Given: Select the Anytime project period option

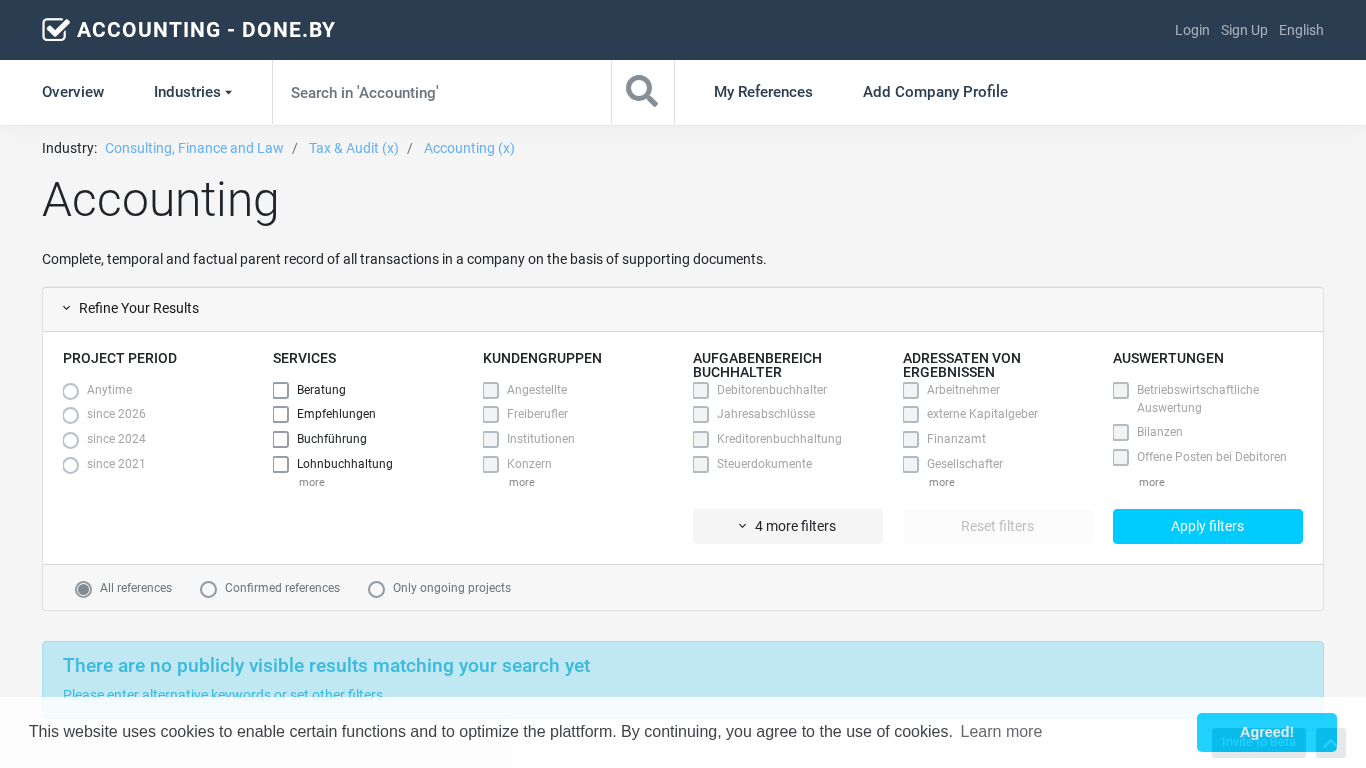Looking at the screenshot, I should 71,391.
